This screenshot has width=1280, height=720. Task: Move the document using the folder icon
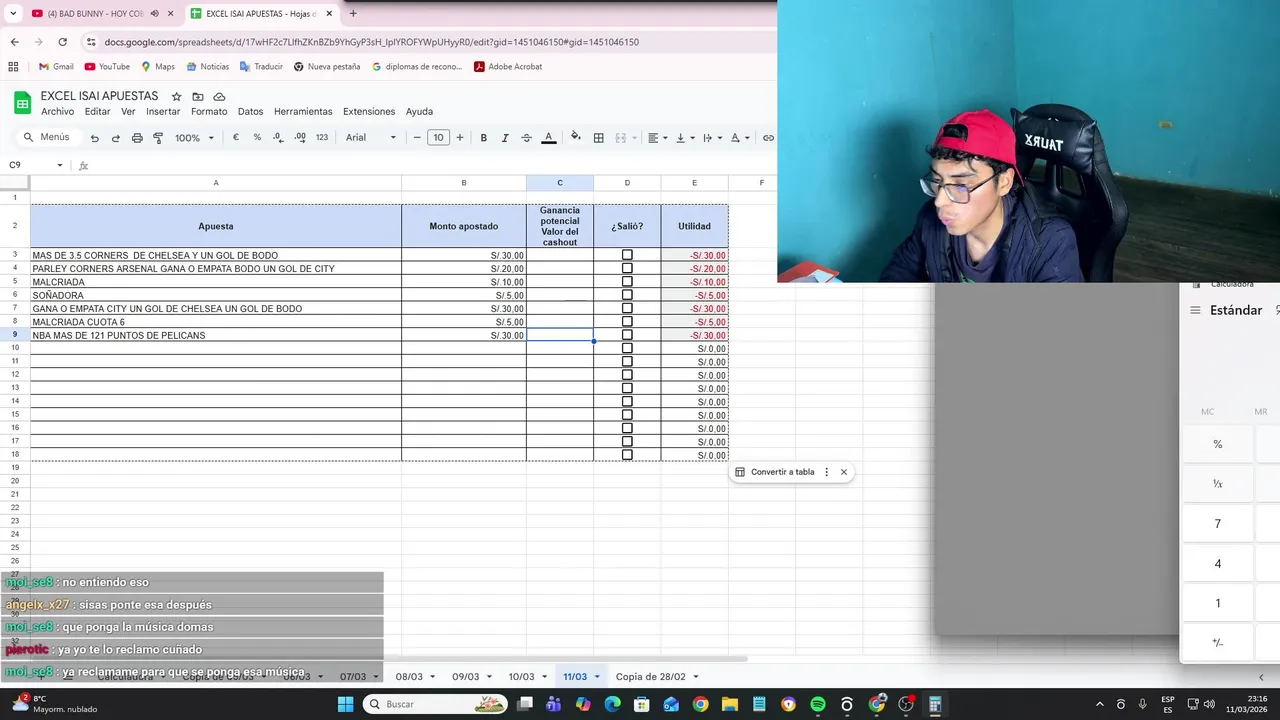click(198, 96)
